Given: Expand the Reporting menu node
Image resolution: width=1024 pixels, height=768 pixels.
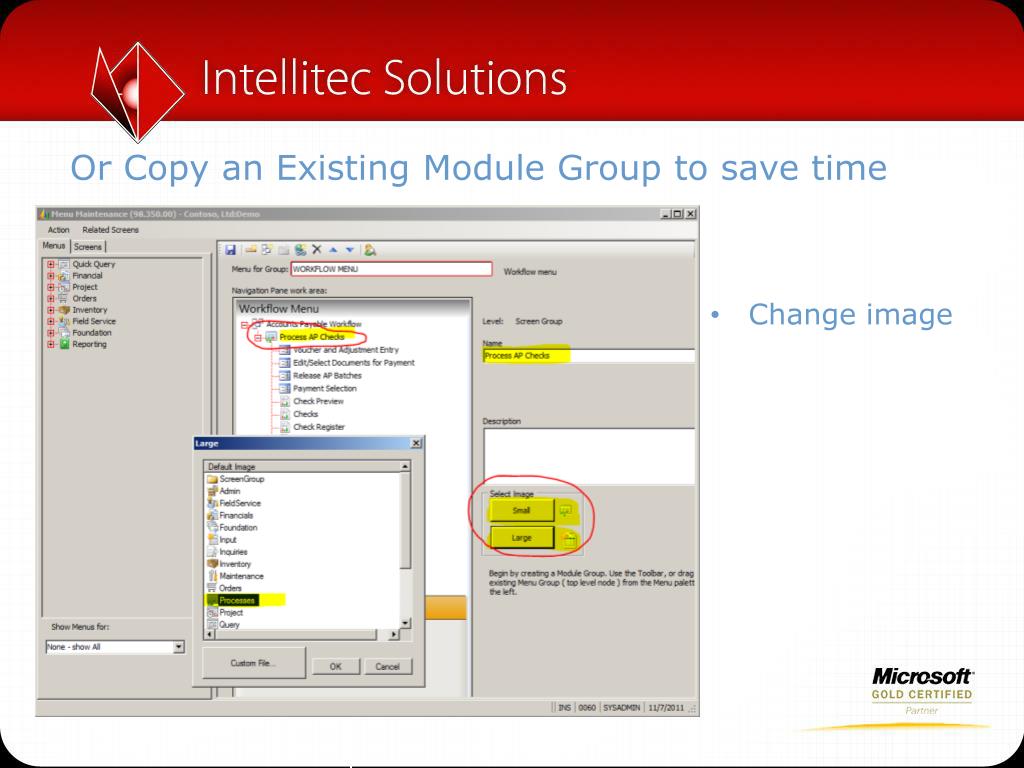Looking at the screenshot, I should click(x=51, y=344).
